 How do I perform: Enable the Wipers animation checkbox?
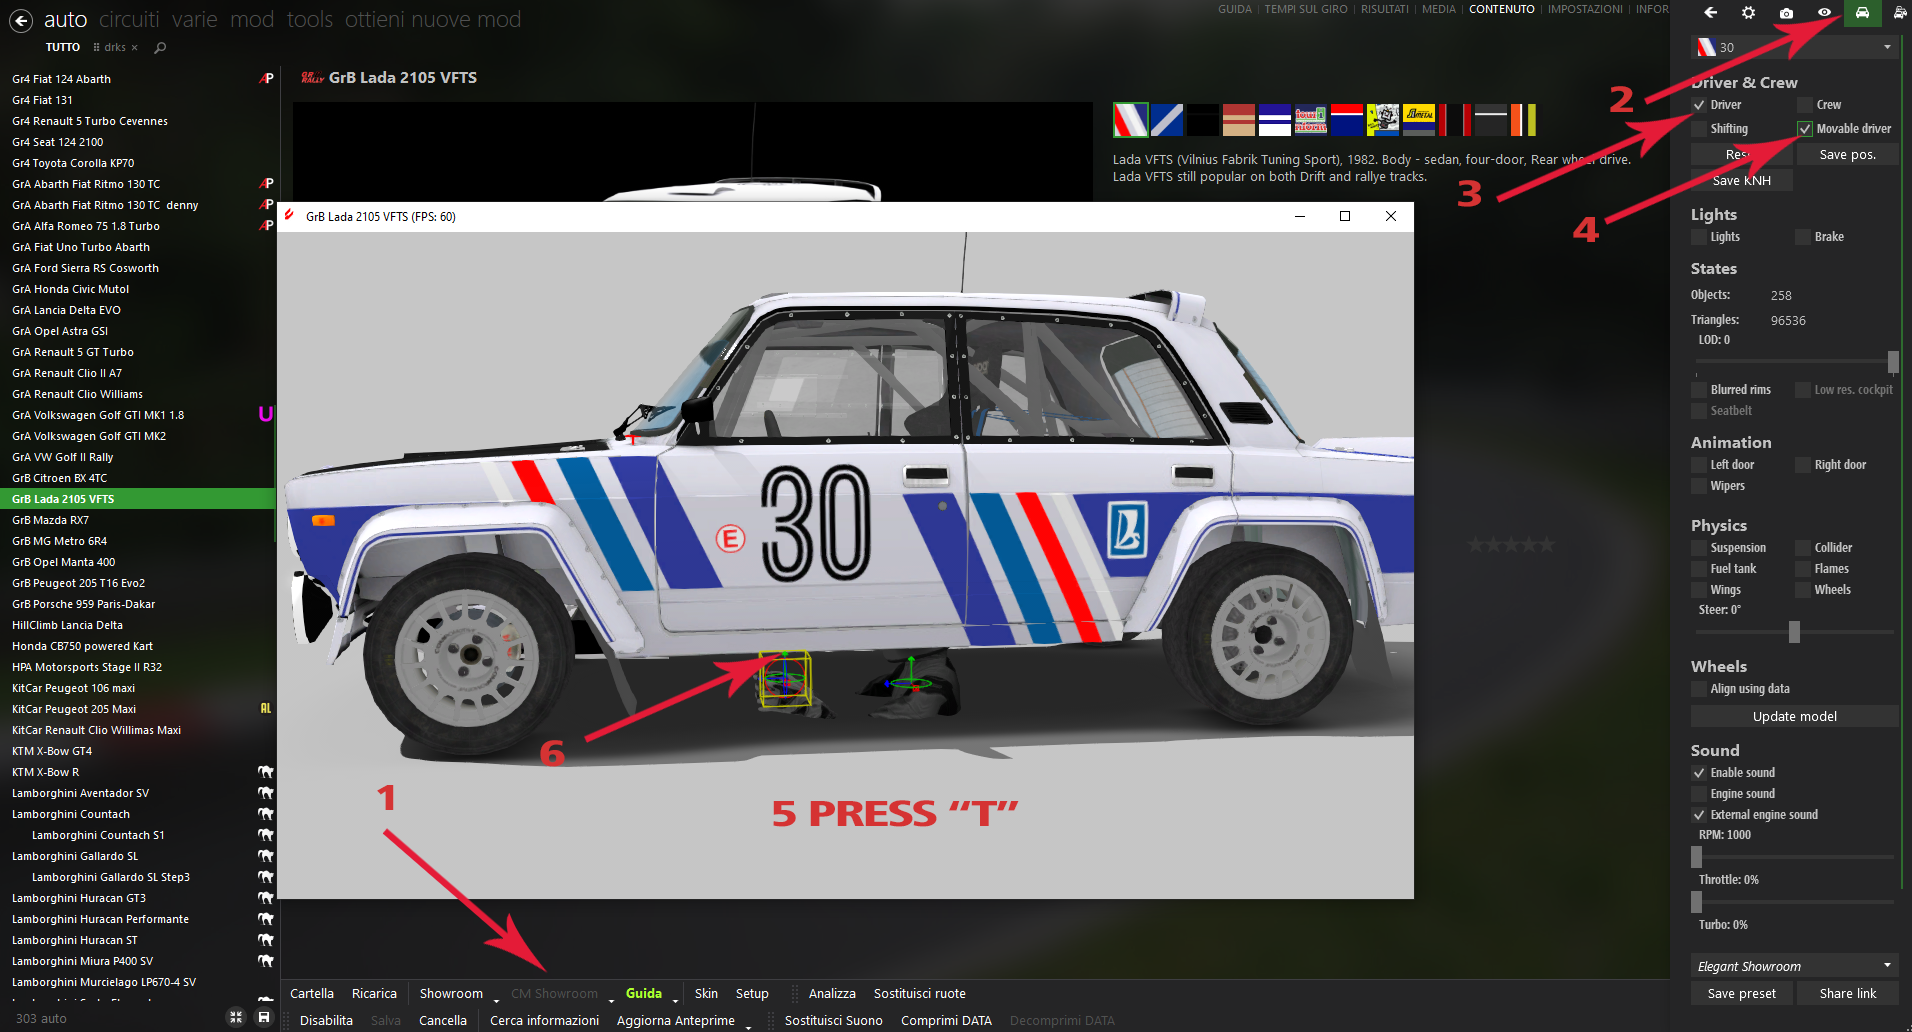[1699, 486]
